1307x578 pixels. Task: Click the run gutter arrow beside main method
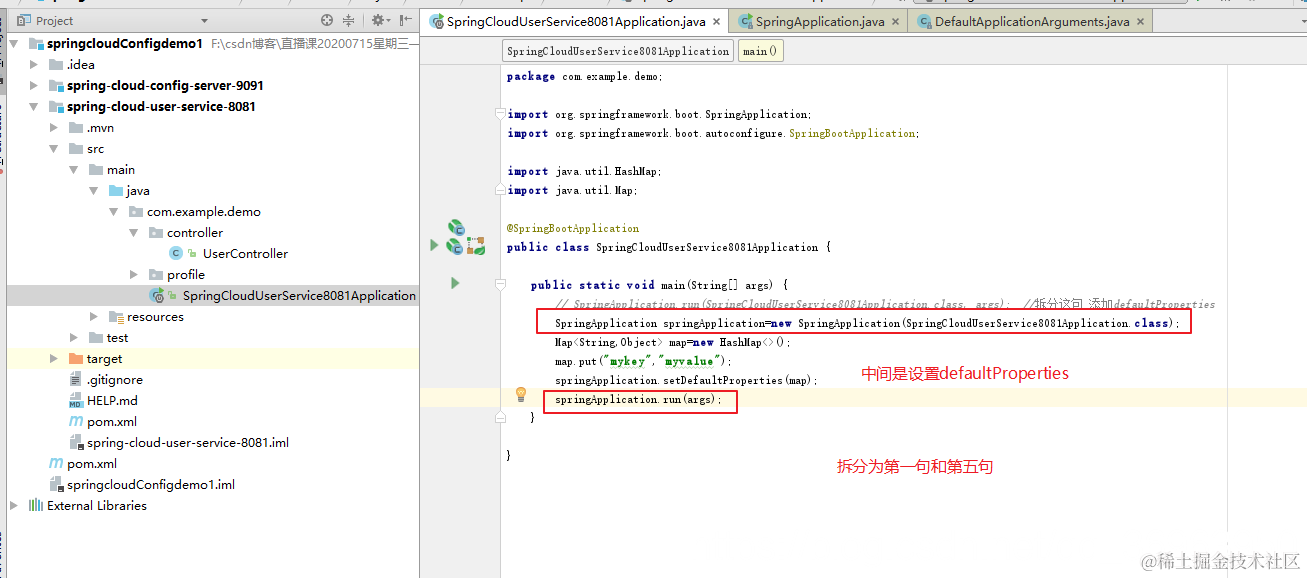(x=455, y=284)
